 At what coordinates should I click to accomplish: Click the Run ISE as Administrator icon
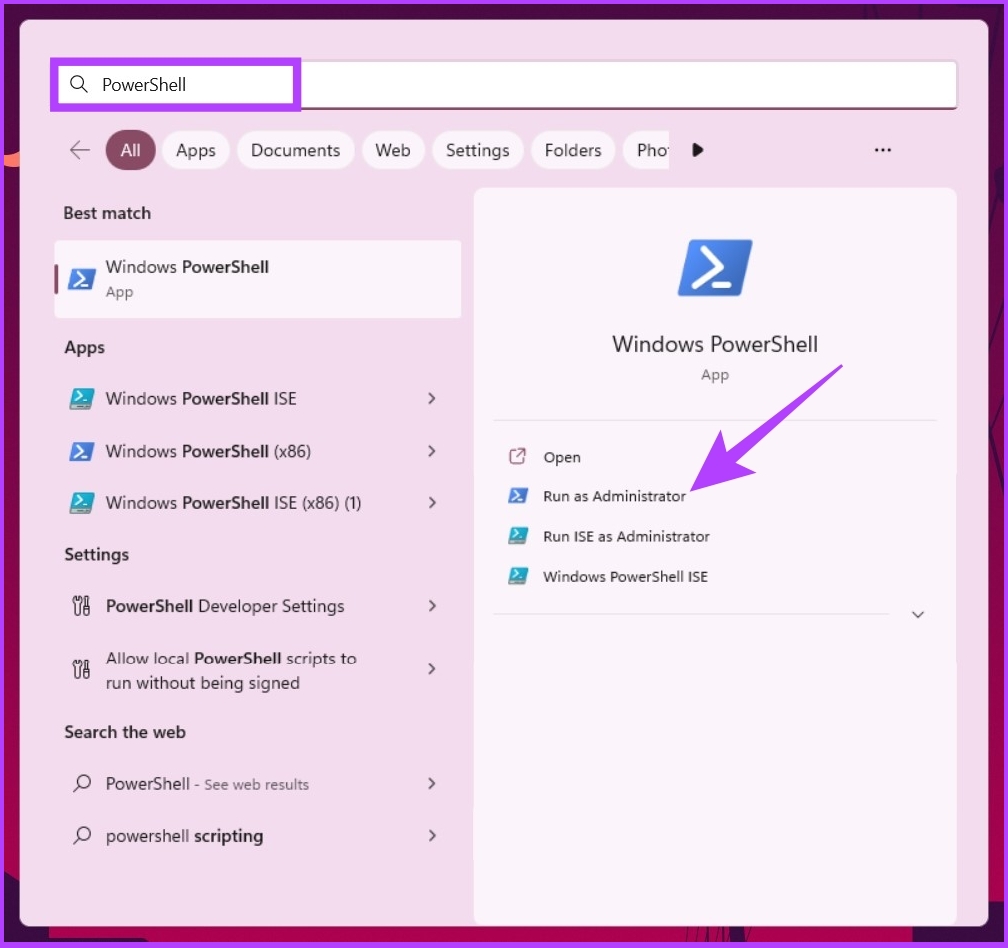[x=518, y=535]
